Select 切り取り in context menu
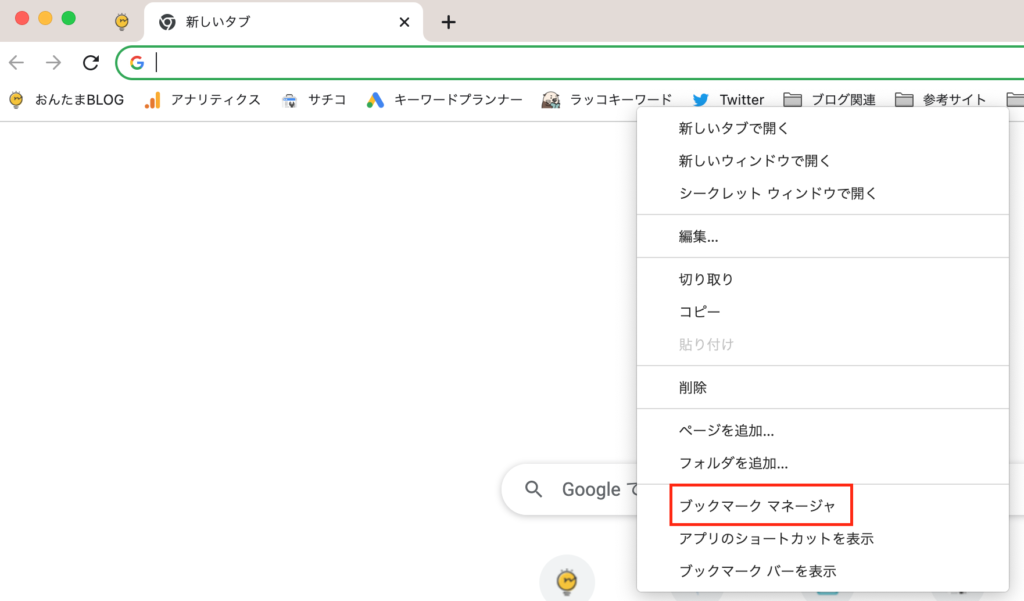Image resolution: width=1024 pixels, height=601 pixels. coord(823,280)
